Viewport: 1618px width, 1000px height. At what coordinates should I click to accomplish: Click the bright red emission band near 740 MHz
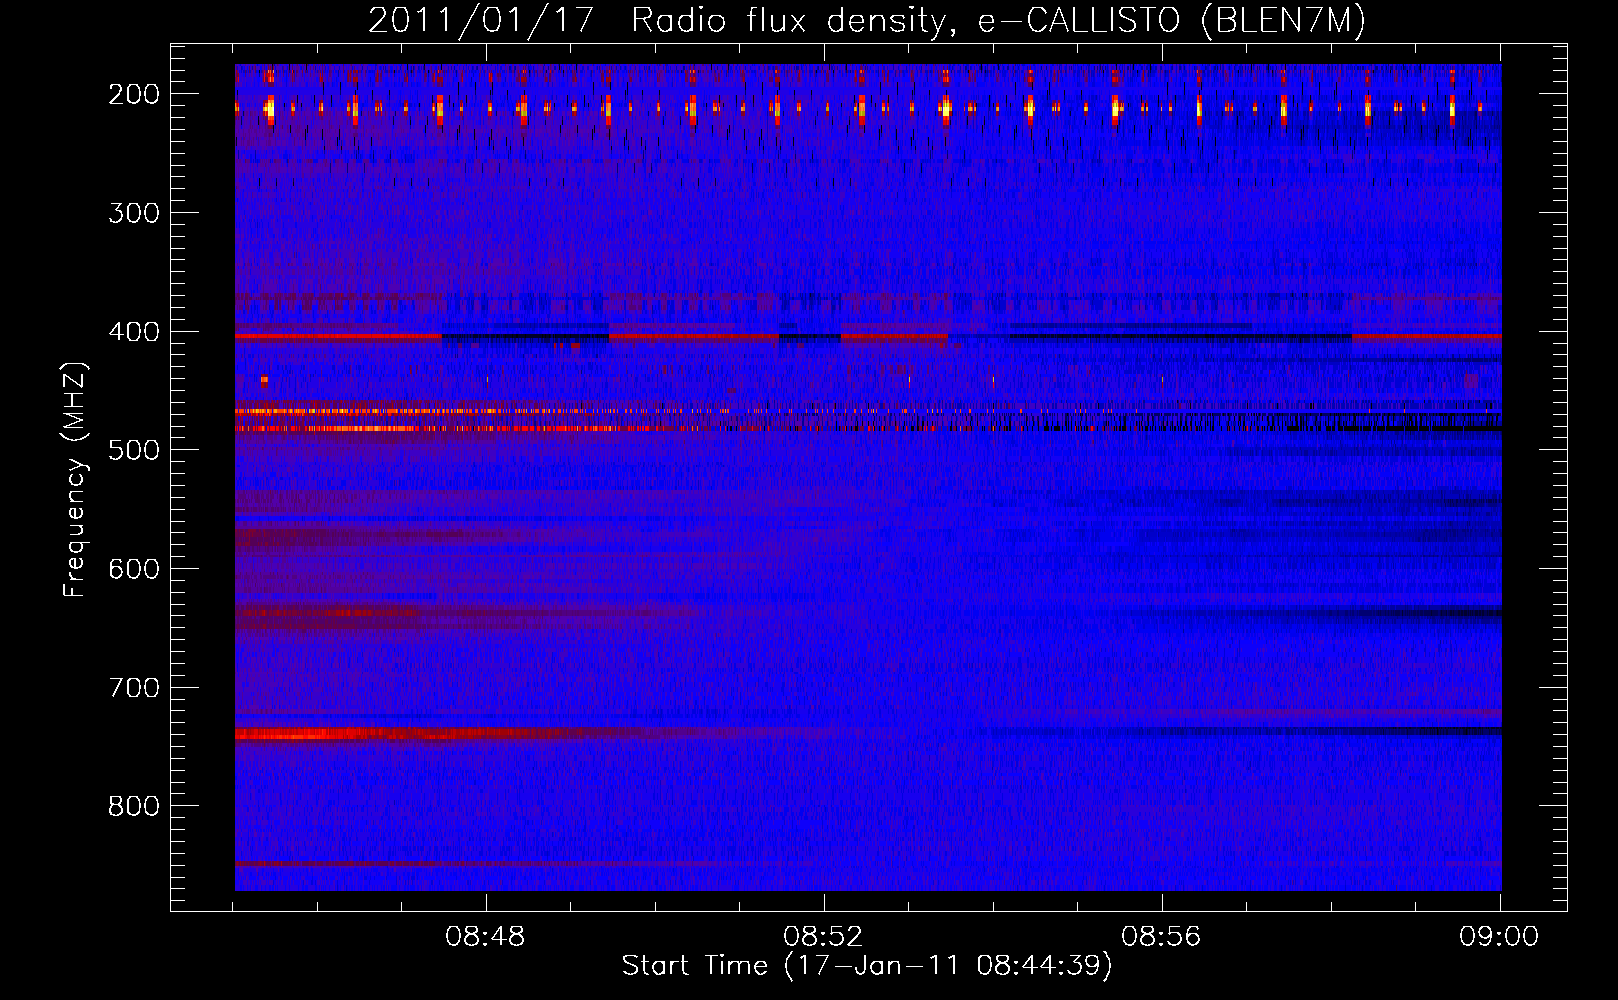400,735
